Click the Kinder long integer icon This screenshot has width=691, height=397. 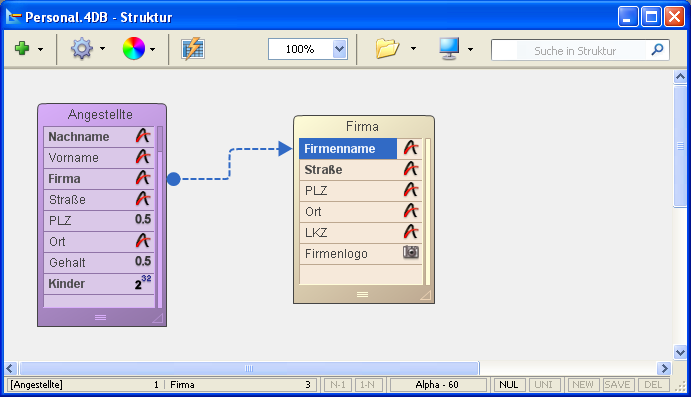tap(143, 282)
